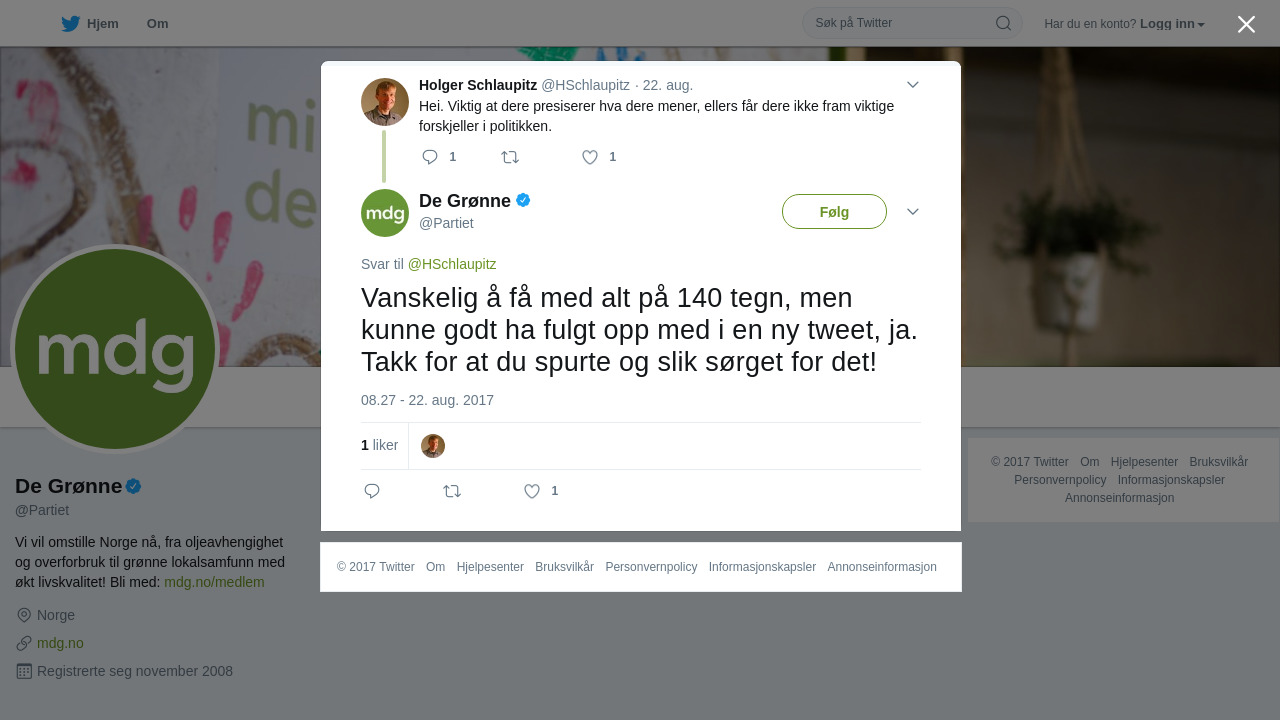Open mdg.no/medlem link in bio

tap(214, 582)
